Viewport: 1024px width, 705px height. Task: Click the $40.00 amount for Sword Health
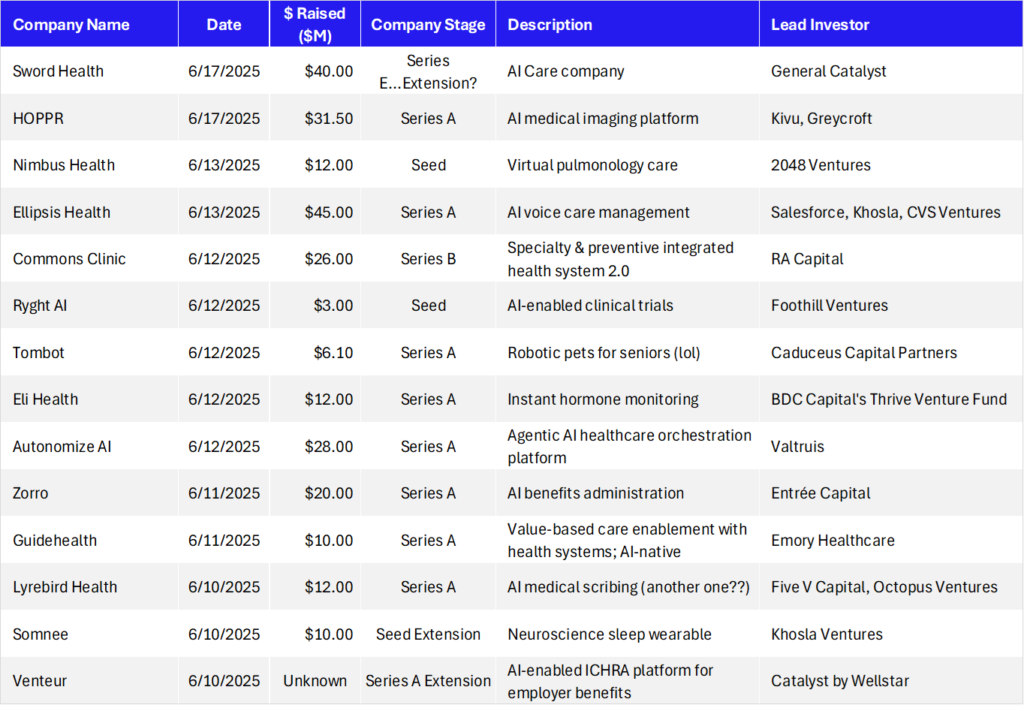[x=328, y=71]
